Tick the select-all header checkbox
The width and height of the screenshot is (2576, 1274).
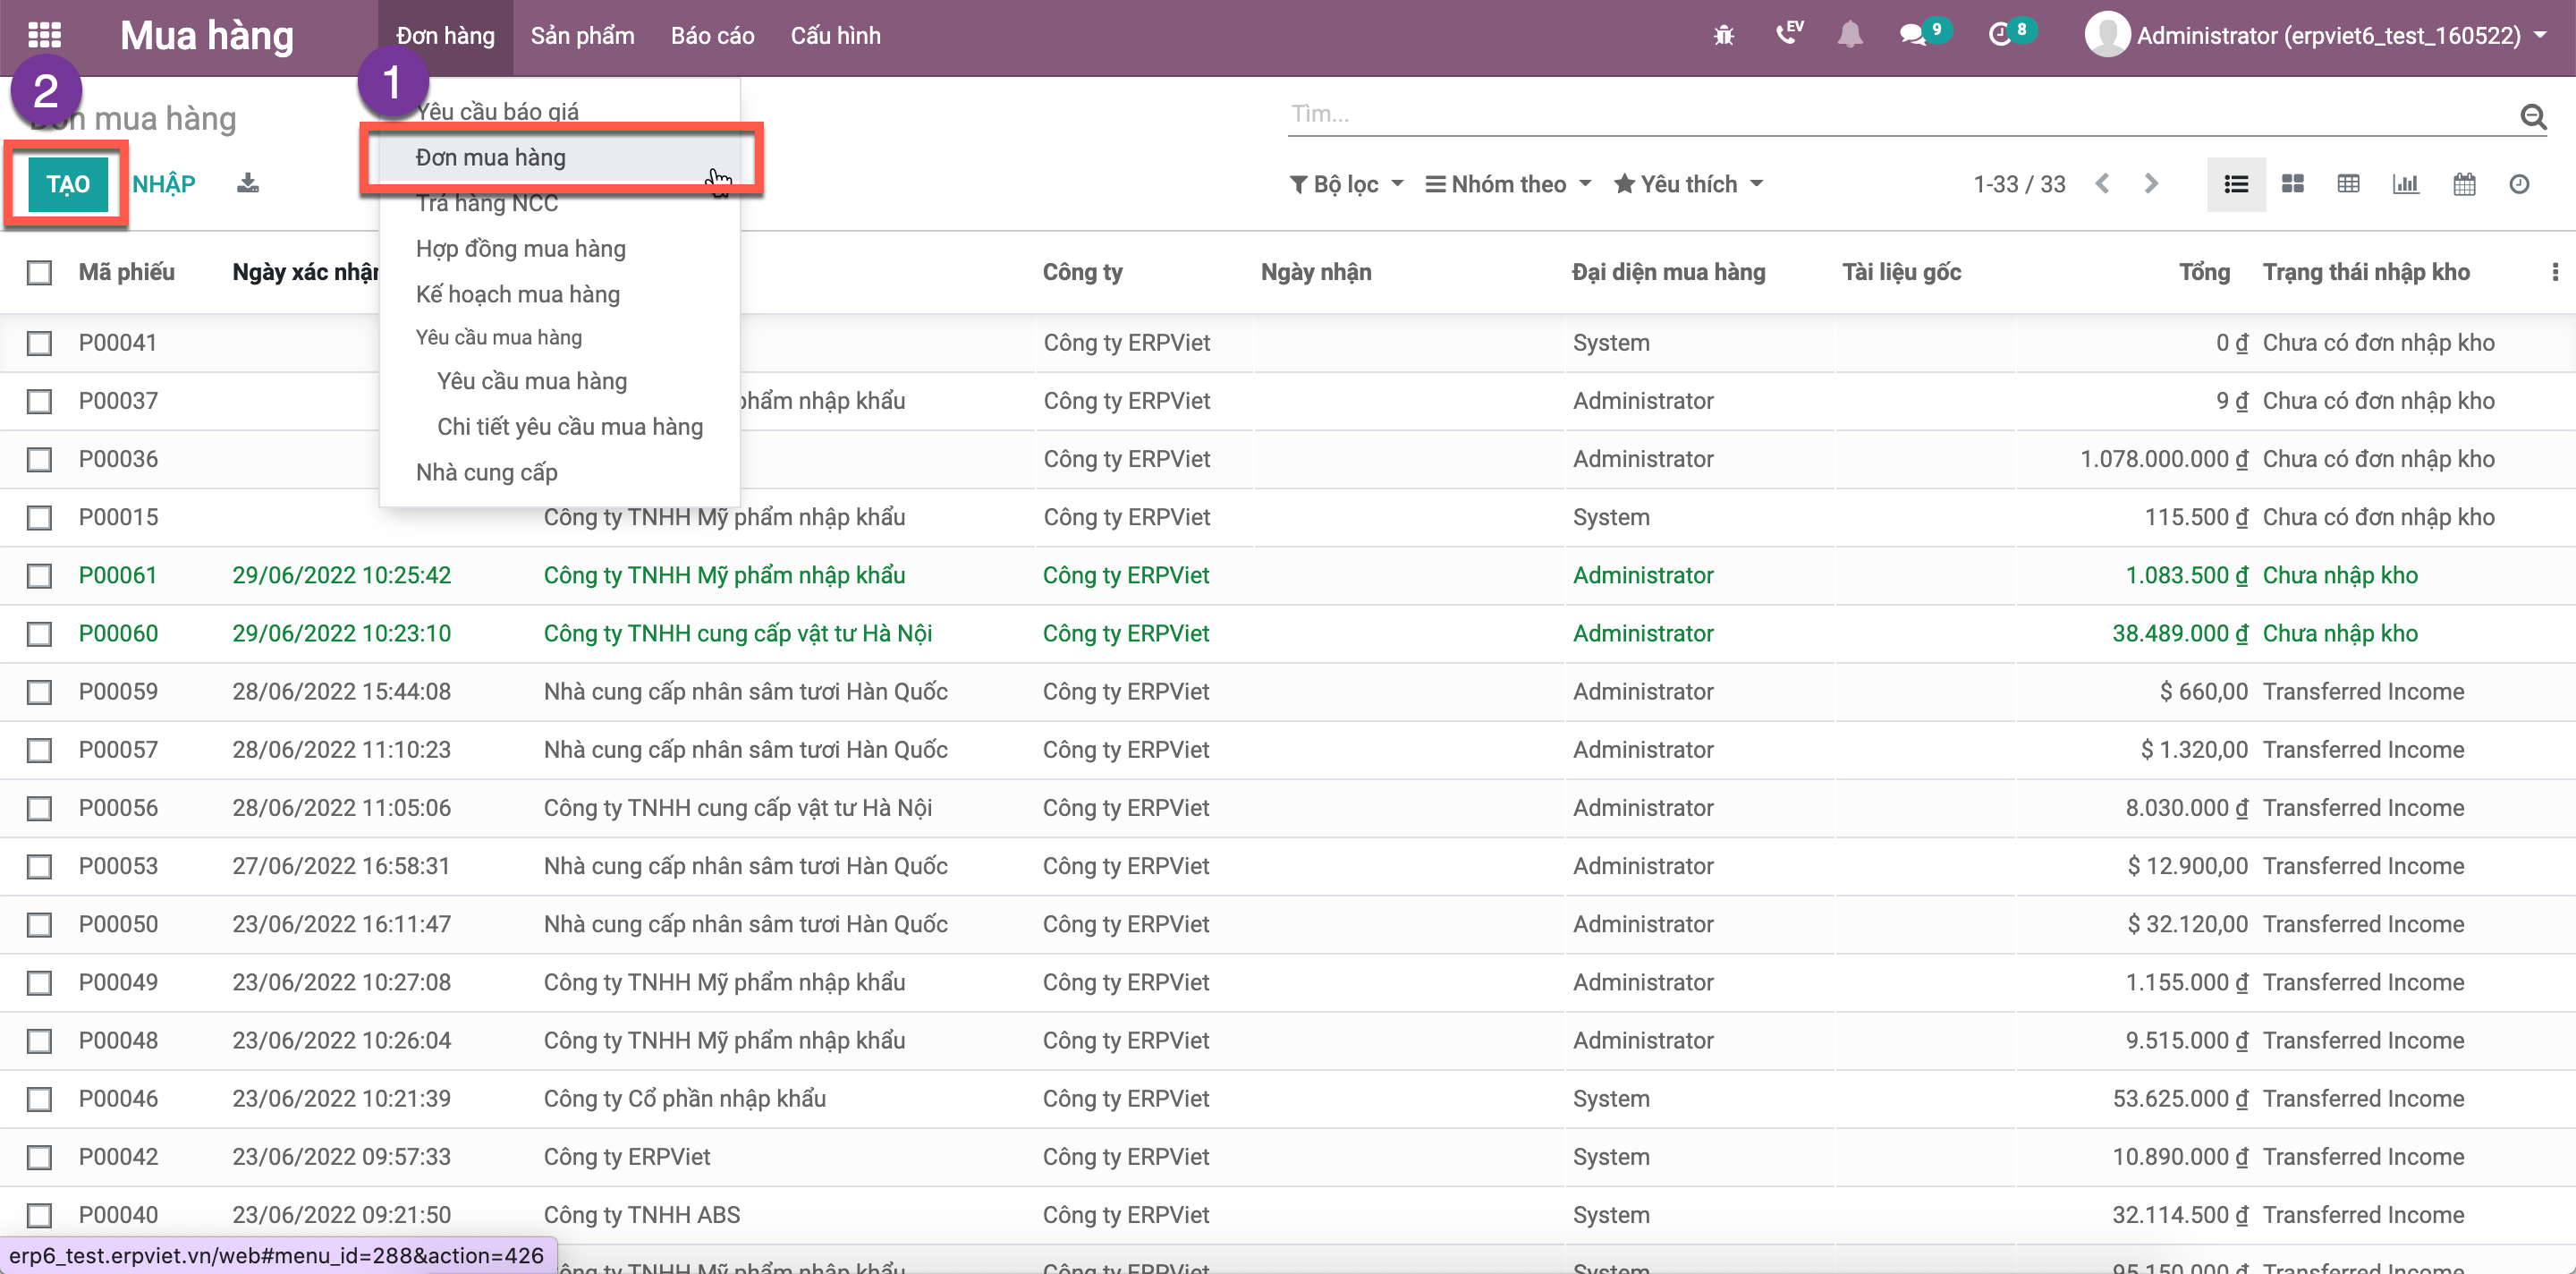point(39,272)
